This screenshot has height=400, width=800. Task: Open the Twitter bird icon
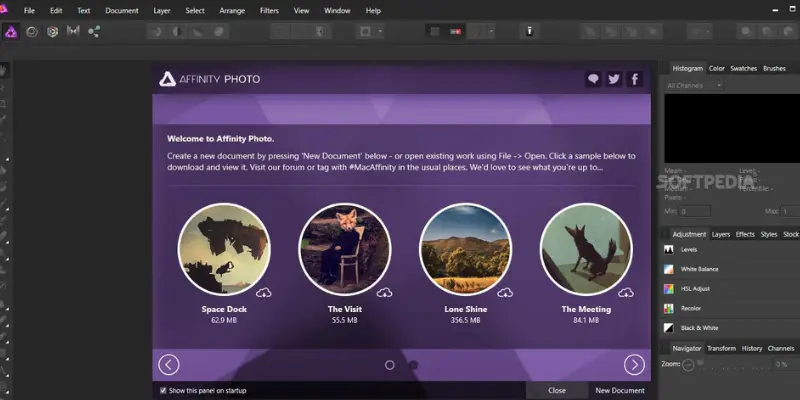[x=614, y=79]
